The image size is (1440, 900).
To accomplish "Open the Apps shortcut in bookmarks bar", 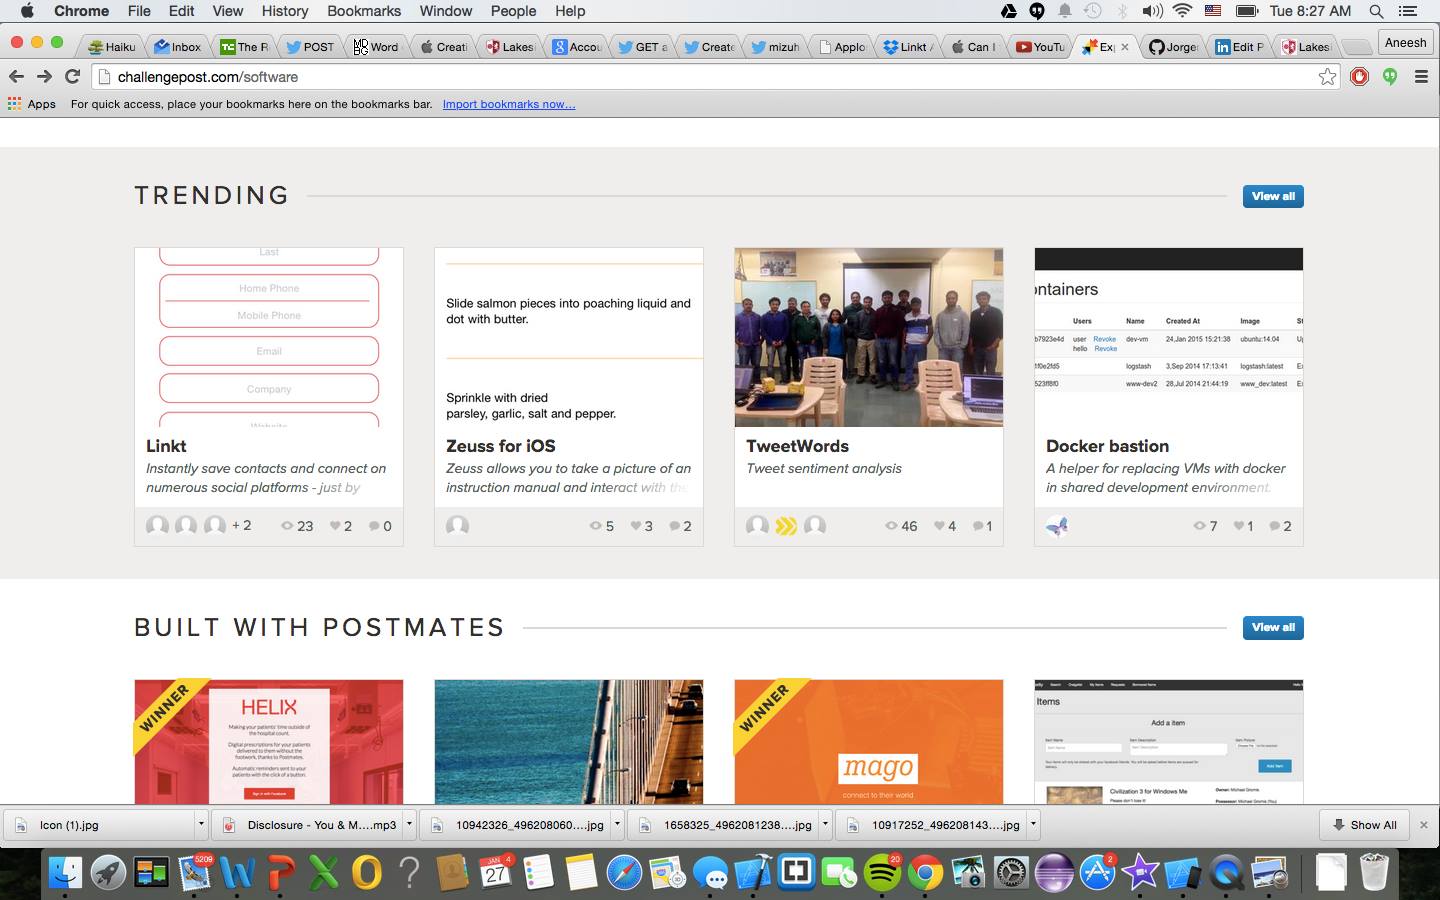I will pos(32,104).
